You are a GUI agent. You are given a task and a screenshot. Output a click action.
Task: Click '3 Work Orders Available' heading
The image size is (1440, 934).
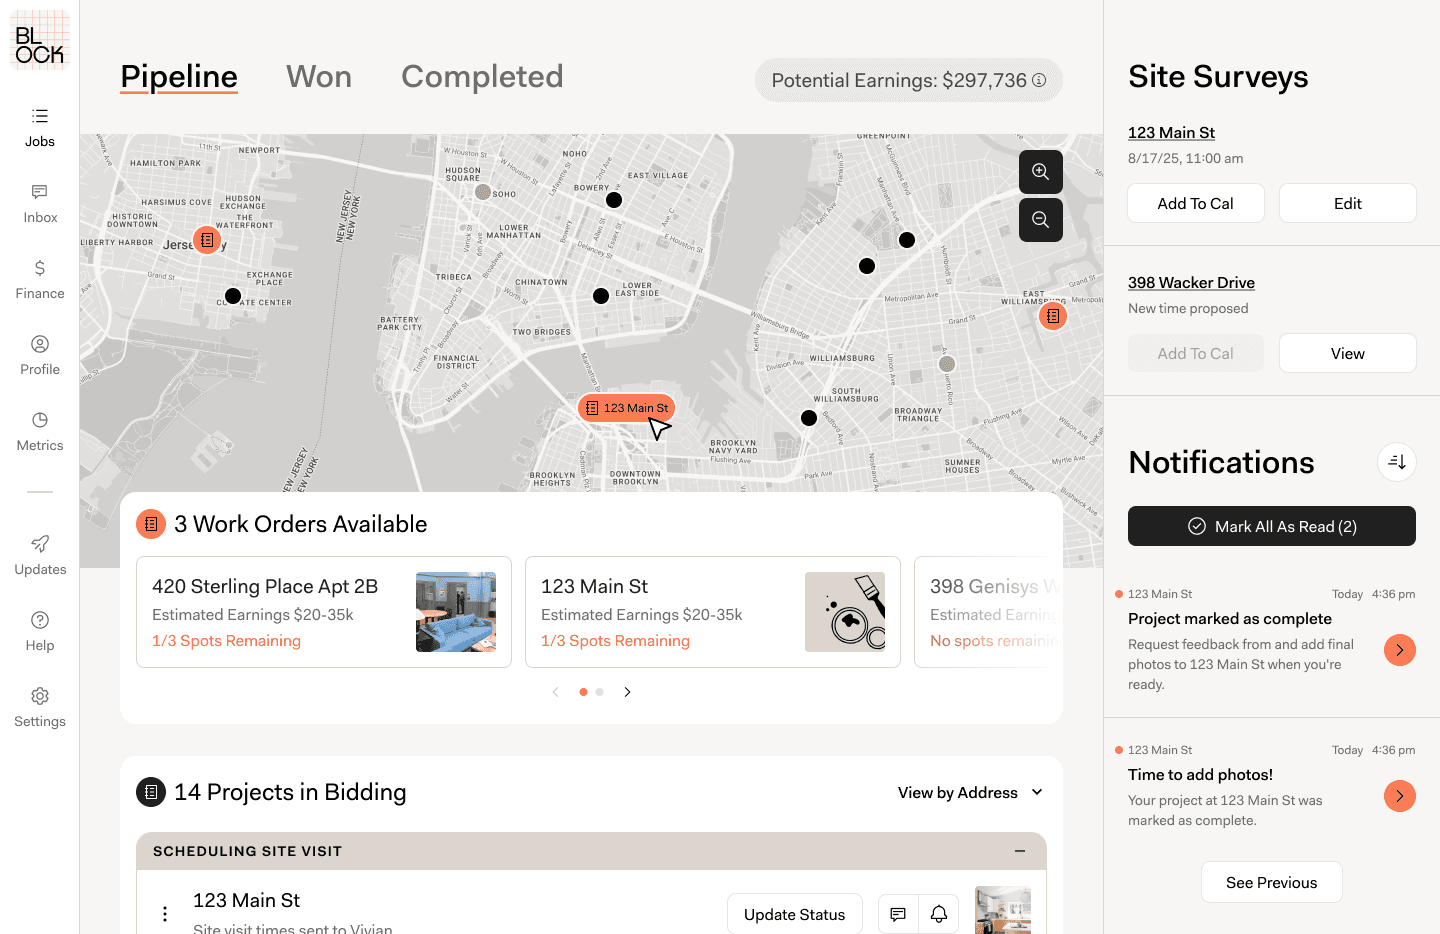(300, 524)
